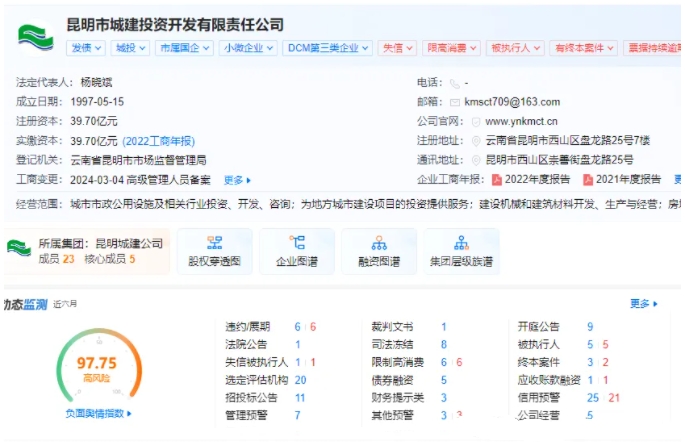
Task: Click the 限制高消费 blue count 6
Action: pos(444,362)
